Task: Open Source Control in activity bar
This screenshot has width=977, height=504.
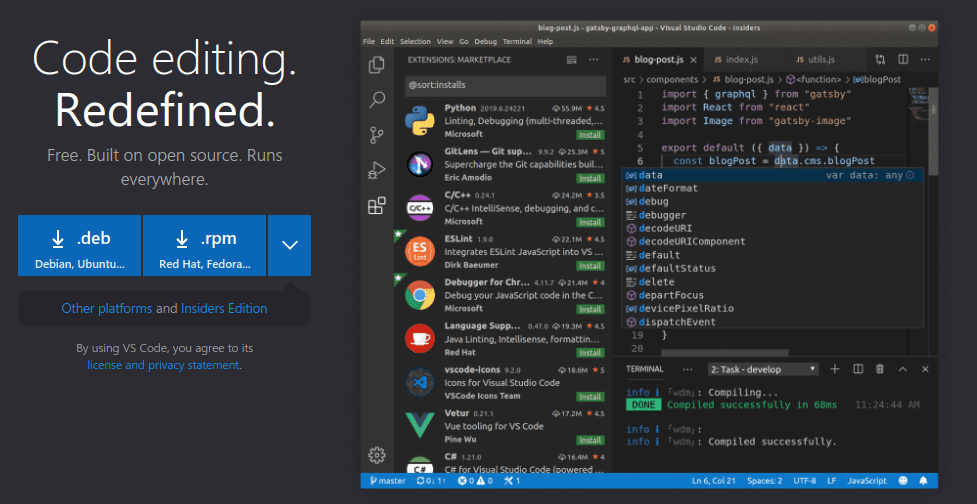Action: tap(376, 135)
